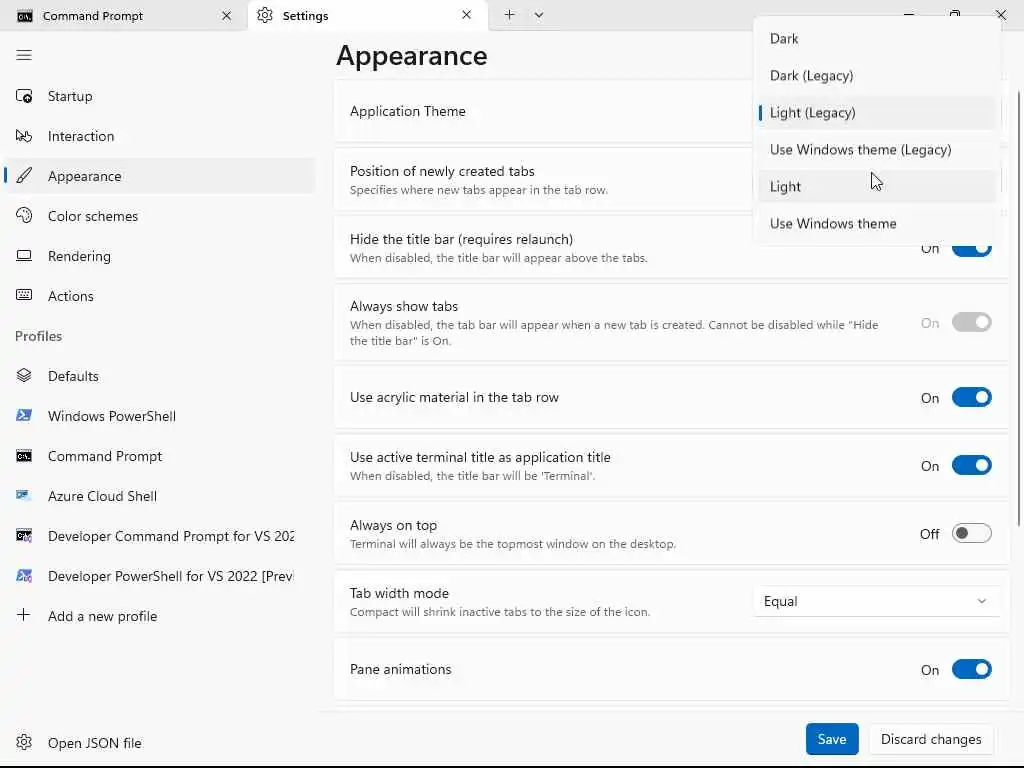Click the Defaults layers icon
This screenshot has height=768, width=1024.
click(24, 376)
